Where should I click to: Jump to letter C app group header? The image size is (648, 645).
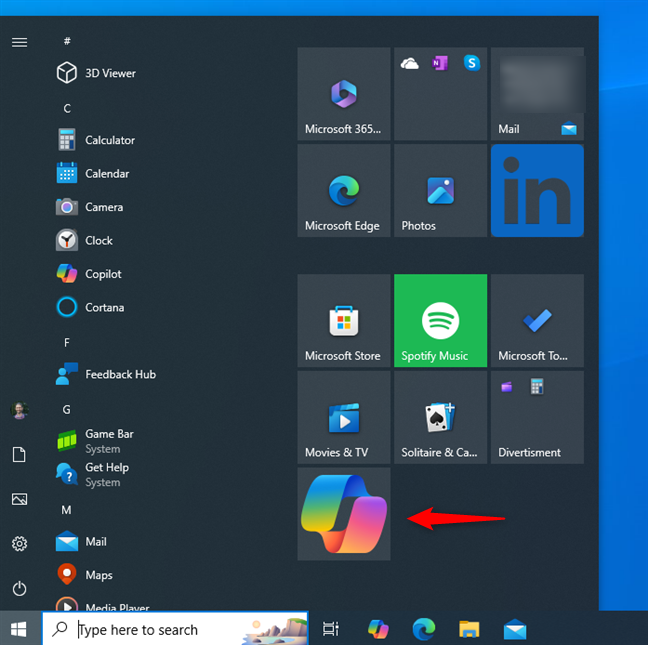point(67,108)
